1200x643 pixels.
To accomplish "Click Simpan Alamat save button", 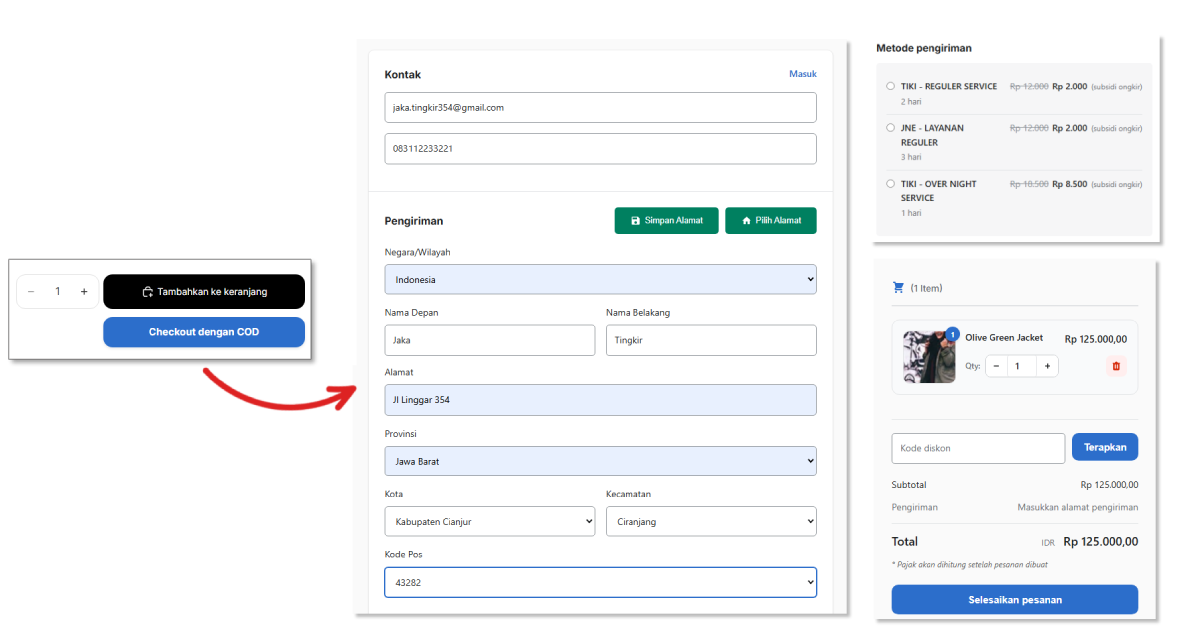I will pos(666,220).
